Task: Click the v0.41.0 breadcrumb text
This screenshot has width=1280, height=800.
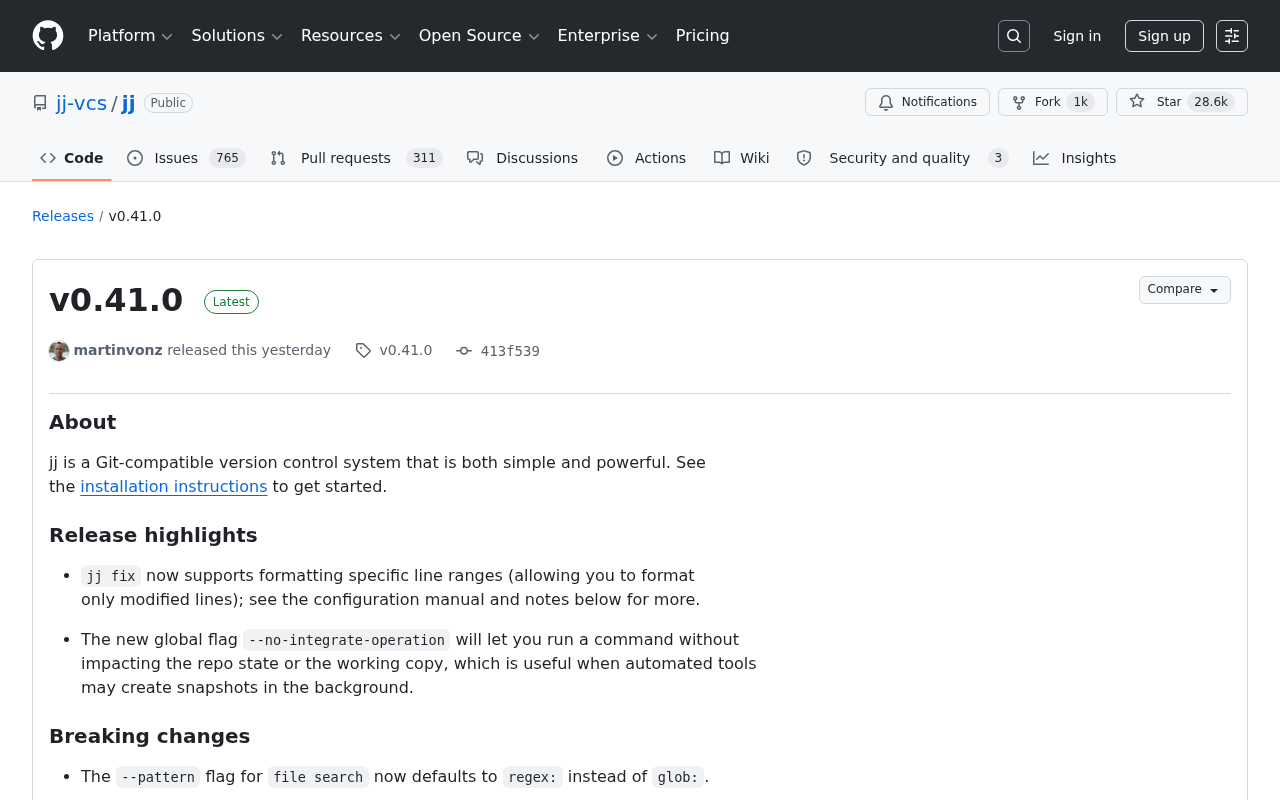Action: tap(135, 216)
